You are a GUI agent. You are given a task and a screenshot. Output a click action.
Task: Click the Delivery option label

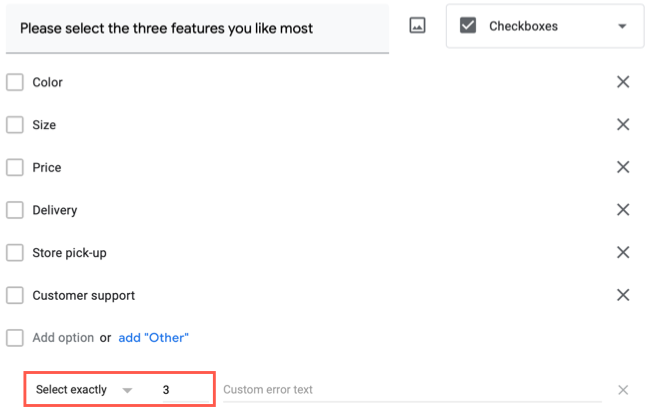(55, 210)
